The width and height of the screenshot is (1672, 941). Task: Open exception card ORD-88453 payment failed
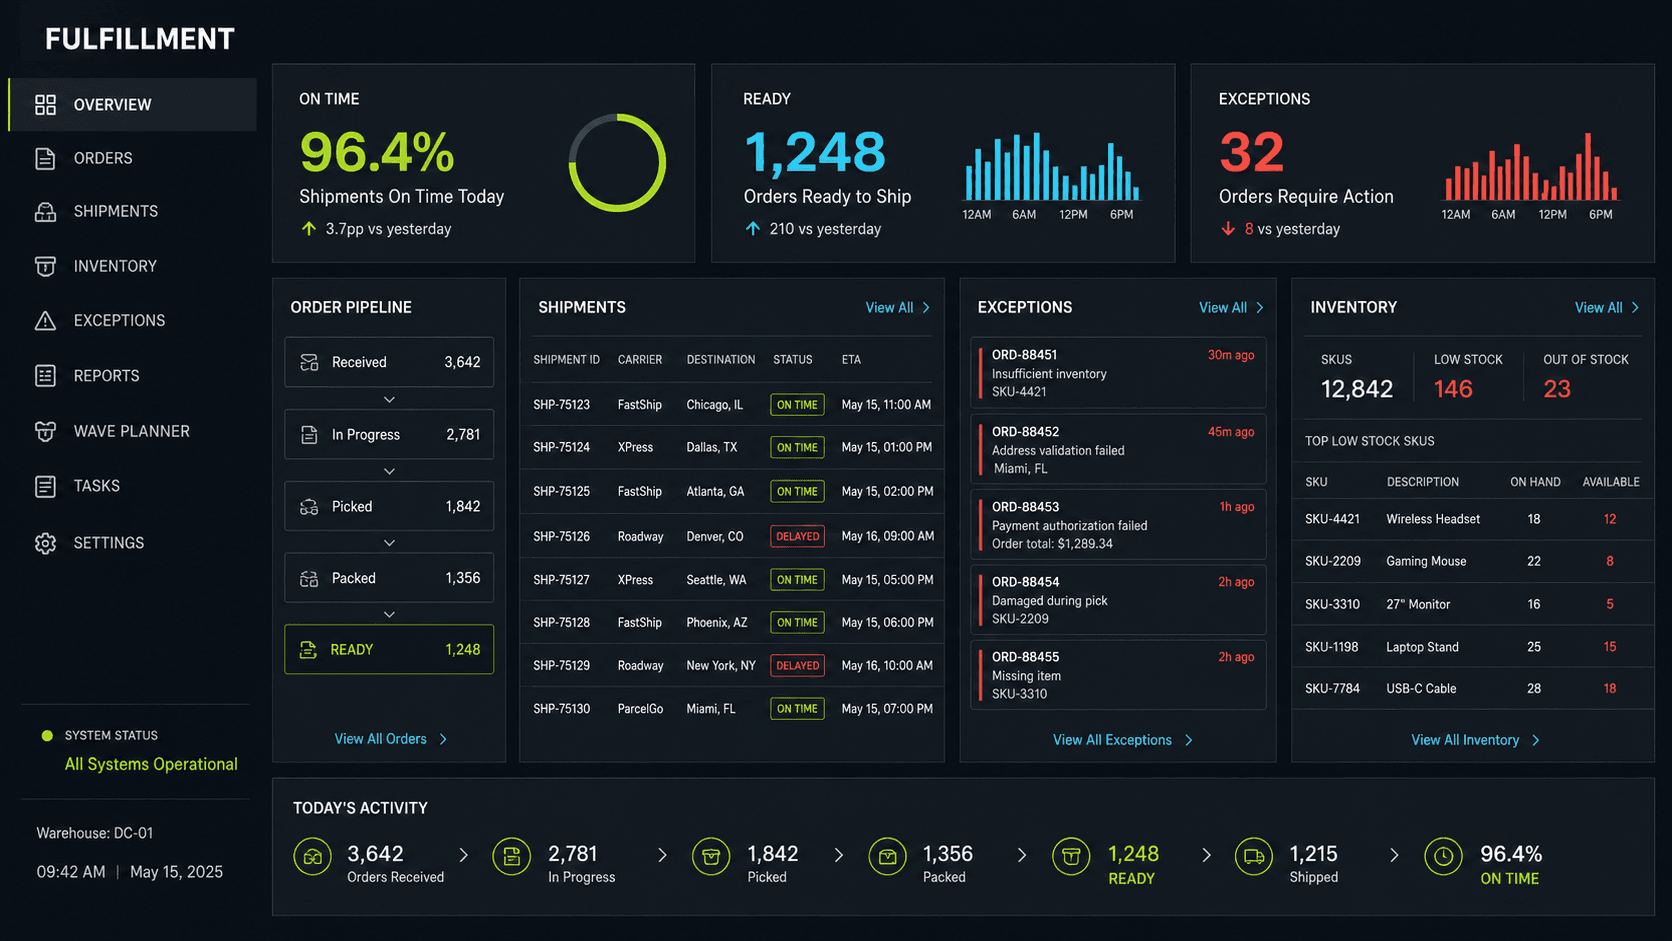pos(1118,524)
